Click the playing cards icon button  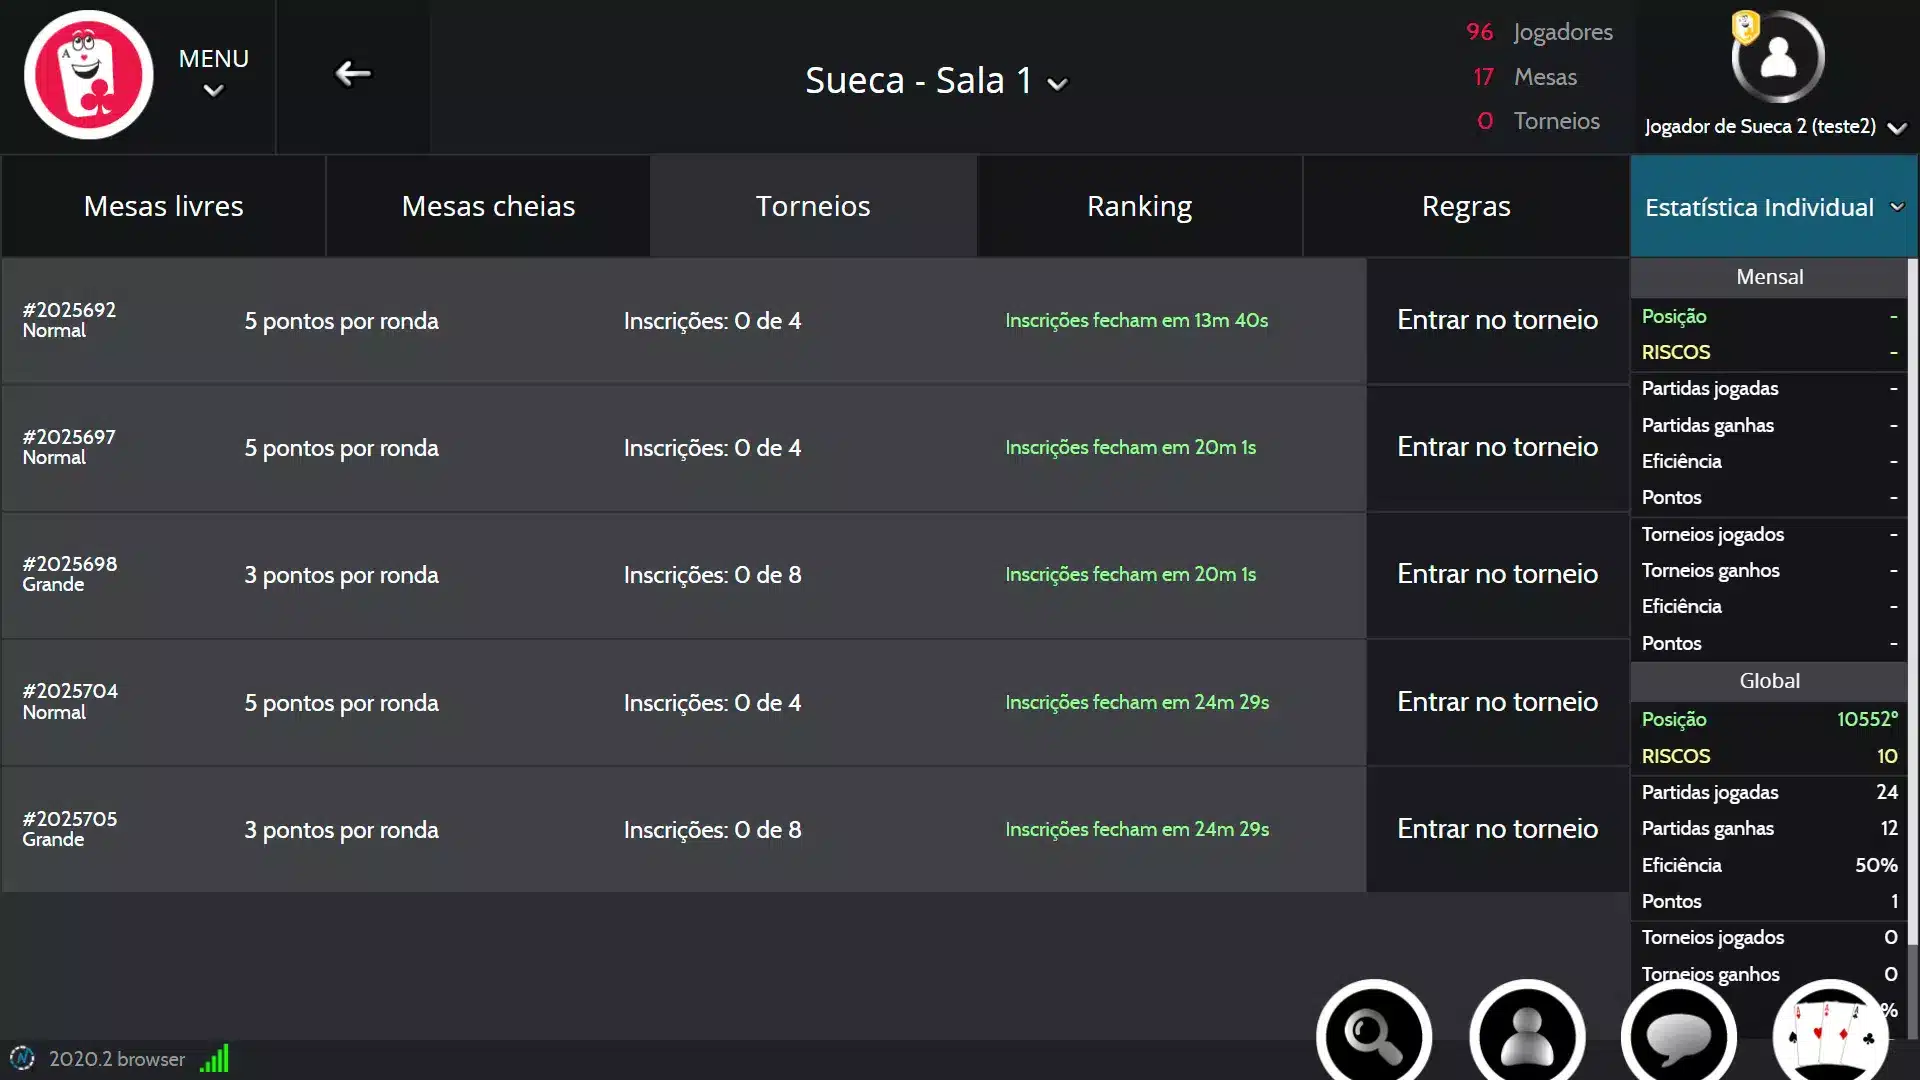pos(1830,1035)
